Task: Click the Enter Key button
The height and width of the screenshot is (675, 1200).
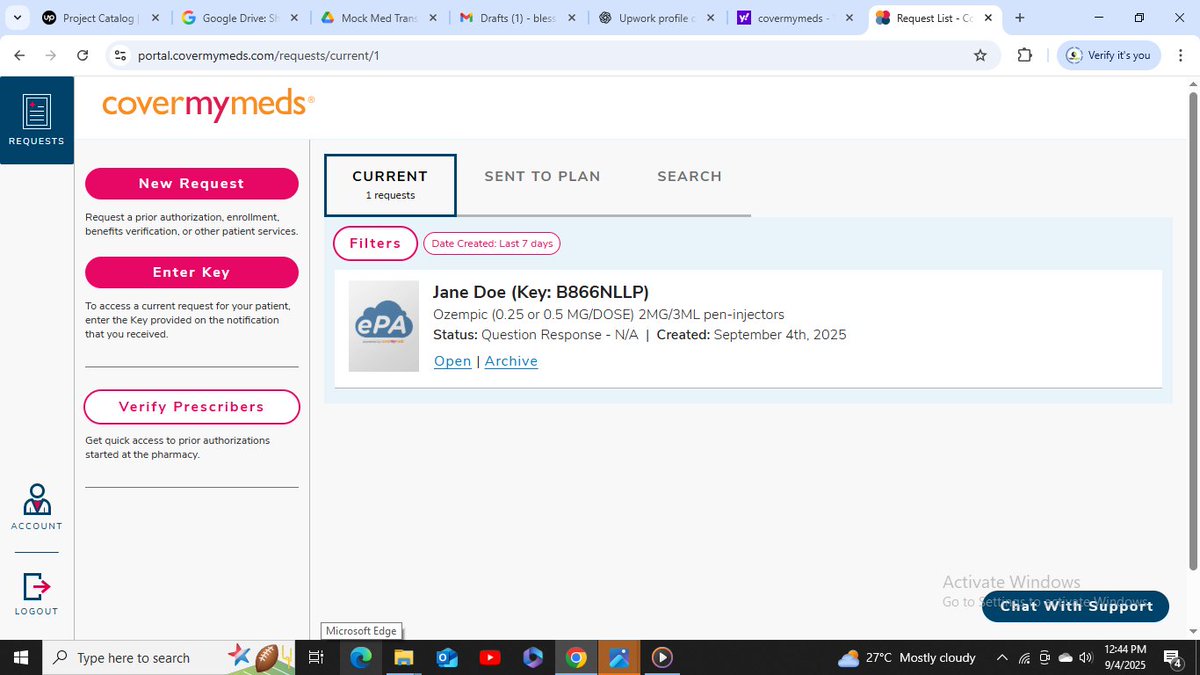Action: click(191, 272)
